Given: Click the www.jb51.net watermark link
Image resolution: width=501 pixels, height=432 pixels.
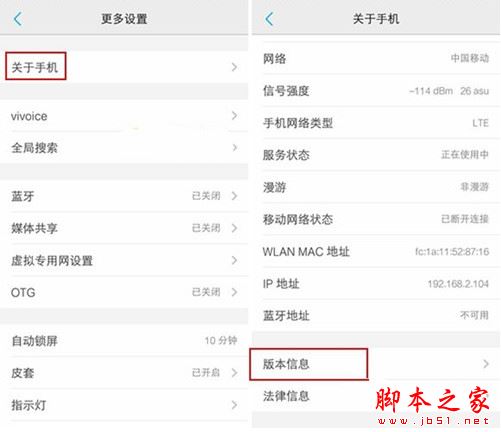Looking at the screenshot, I should pos(433,421).
